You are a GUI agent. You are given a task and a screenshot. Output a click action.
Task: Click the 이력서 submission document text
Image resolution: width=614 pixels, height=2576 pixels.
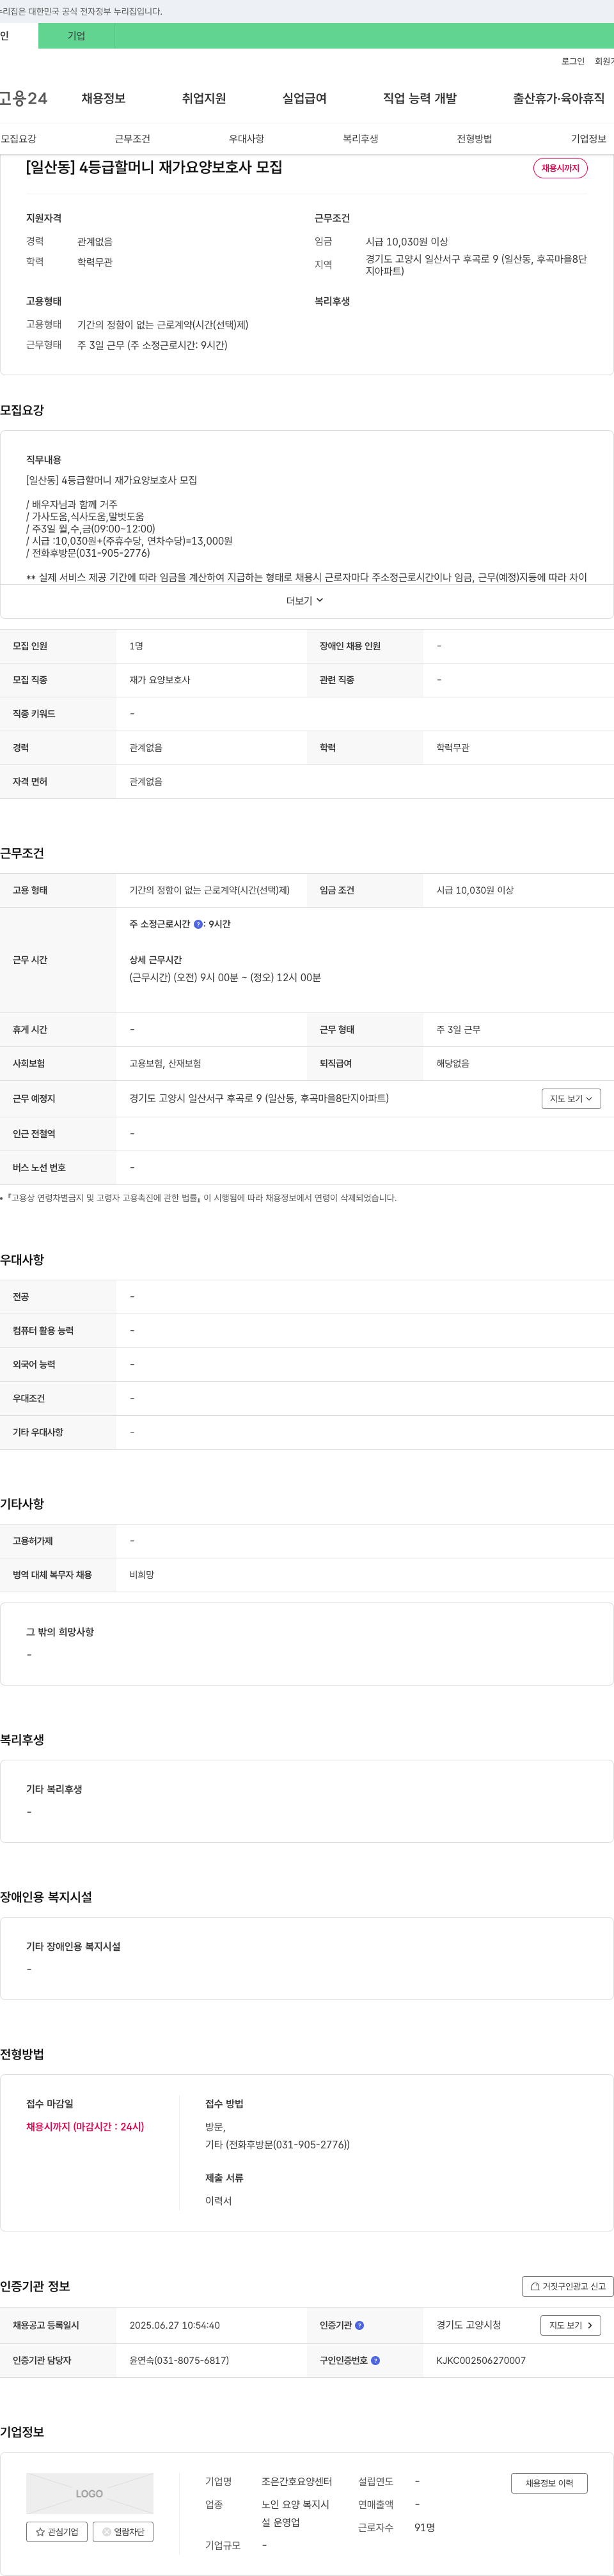(x=218, y=2201)
